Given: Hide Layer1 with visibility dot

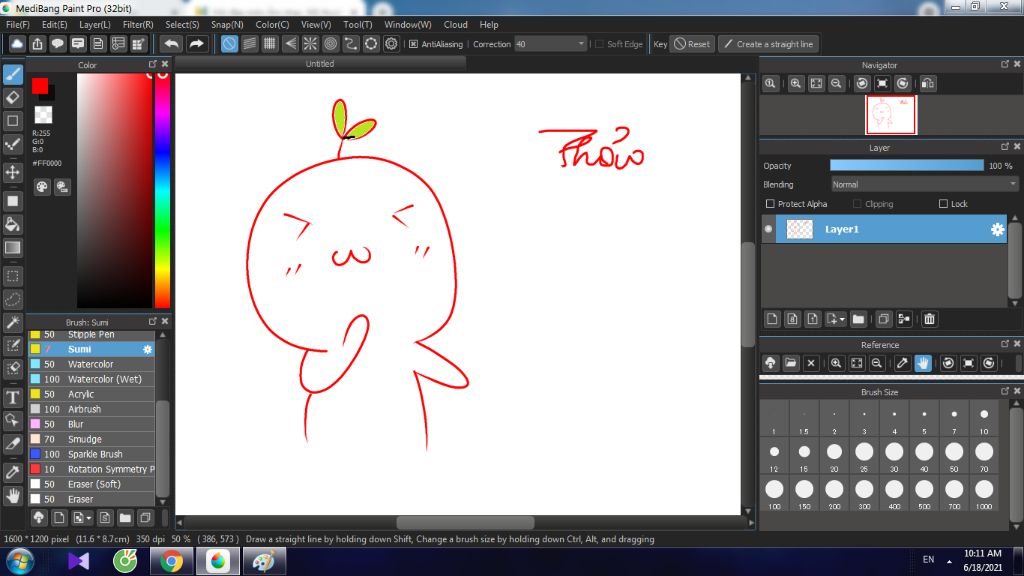Looking at the screenshot, I should tap(769, 229).
